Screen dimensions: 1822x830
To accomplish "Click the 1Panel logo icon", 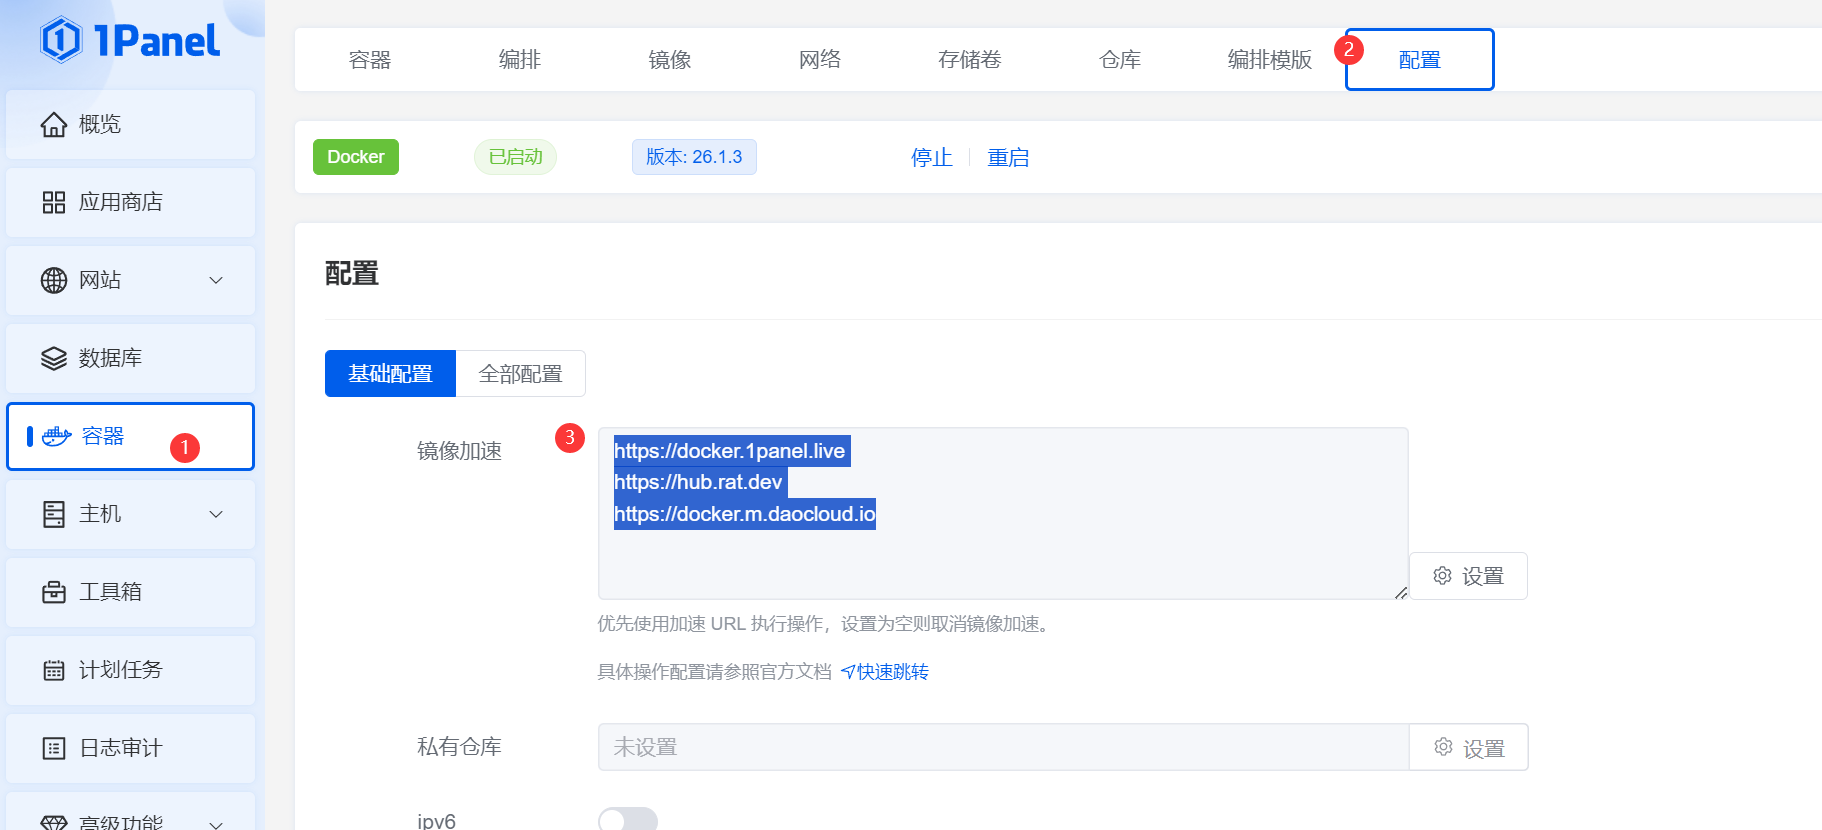I will point(61,40).
